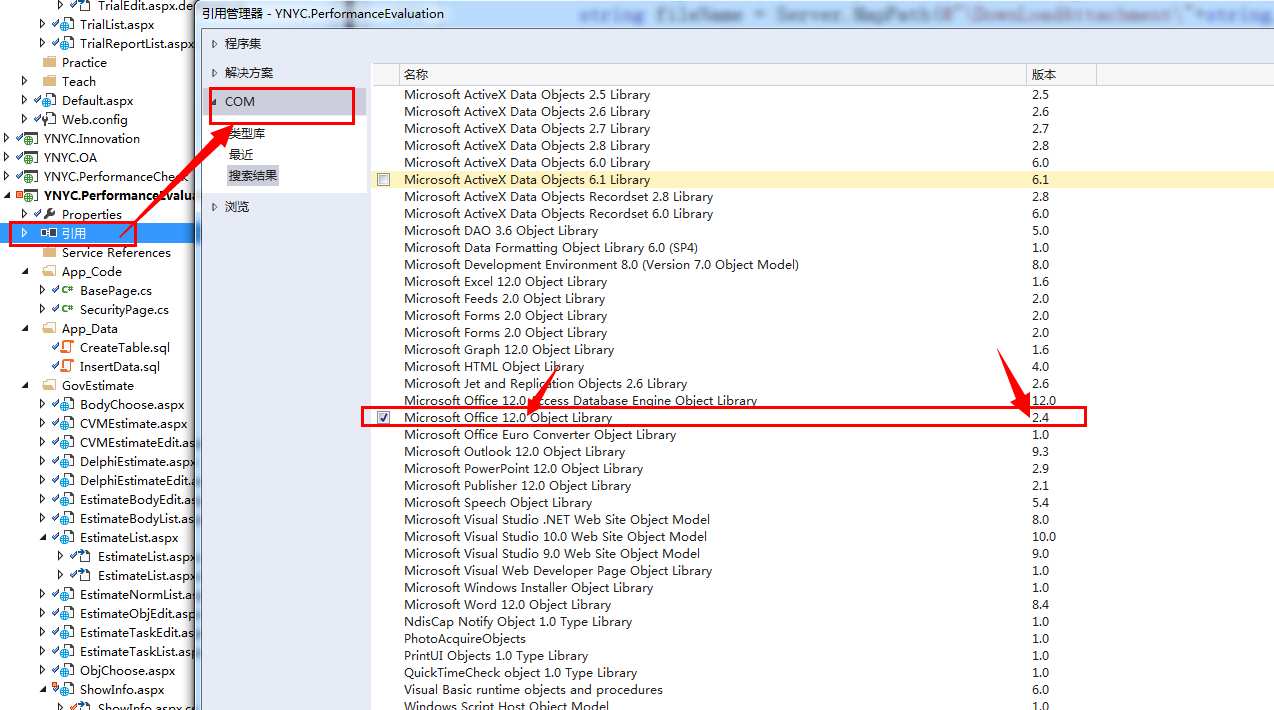Screen dimensions: 1274x710
Task: Select Microsoft Outlook 12.0 Object Library row
Action: coord(822,452)
